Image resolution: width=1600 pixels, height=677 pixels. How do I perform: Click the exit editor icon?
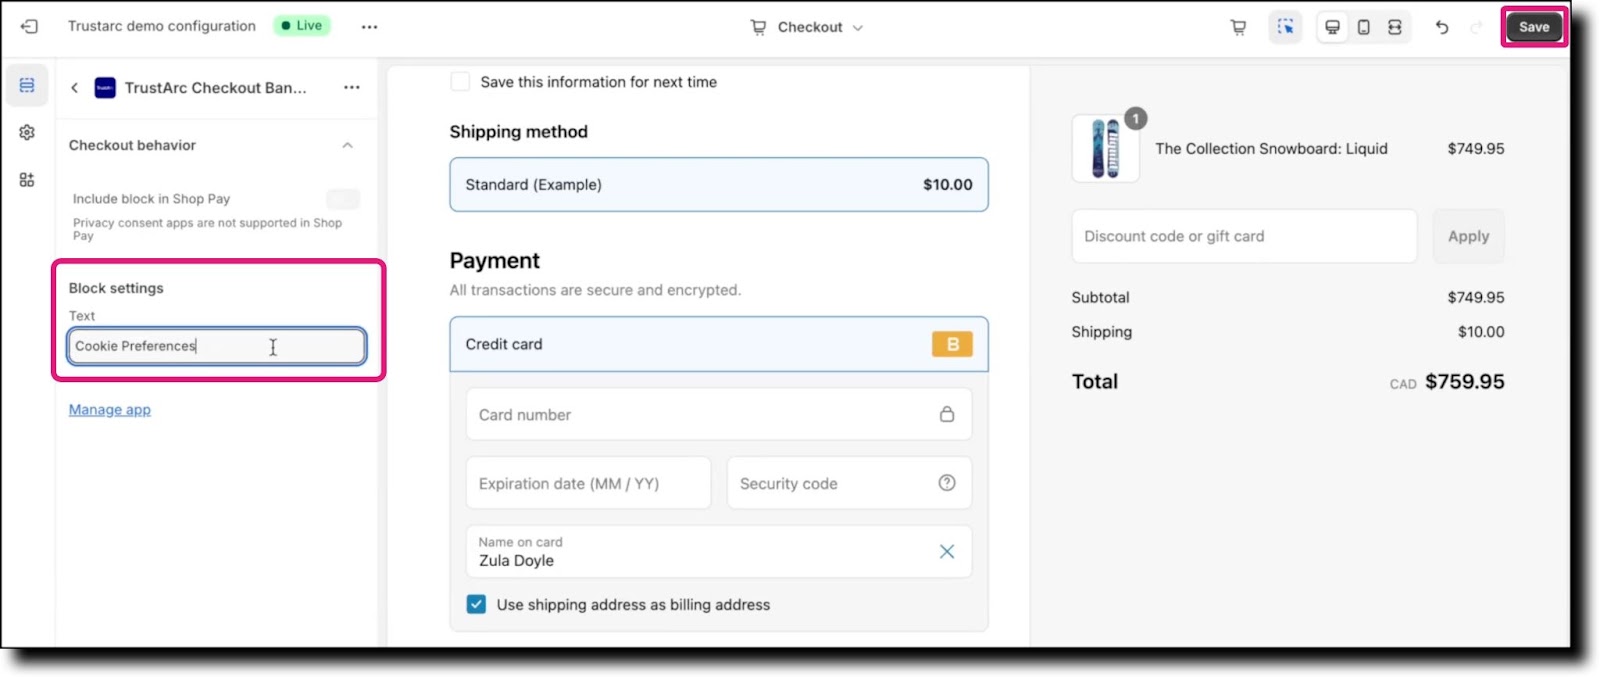click(x=29, y=27)
